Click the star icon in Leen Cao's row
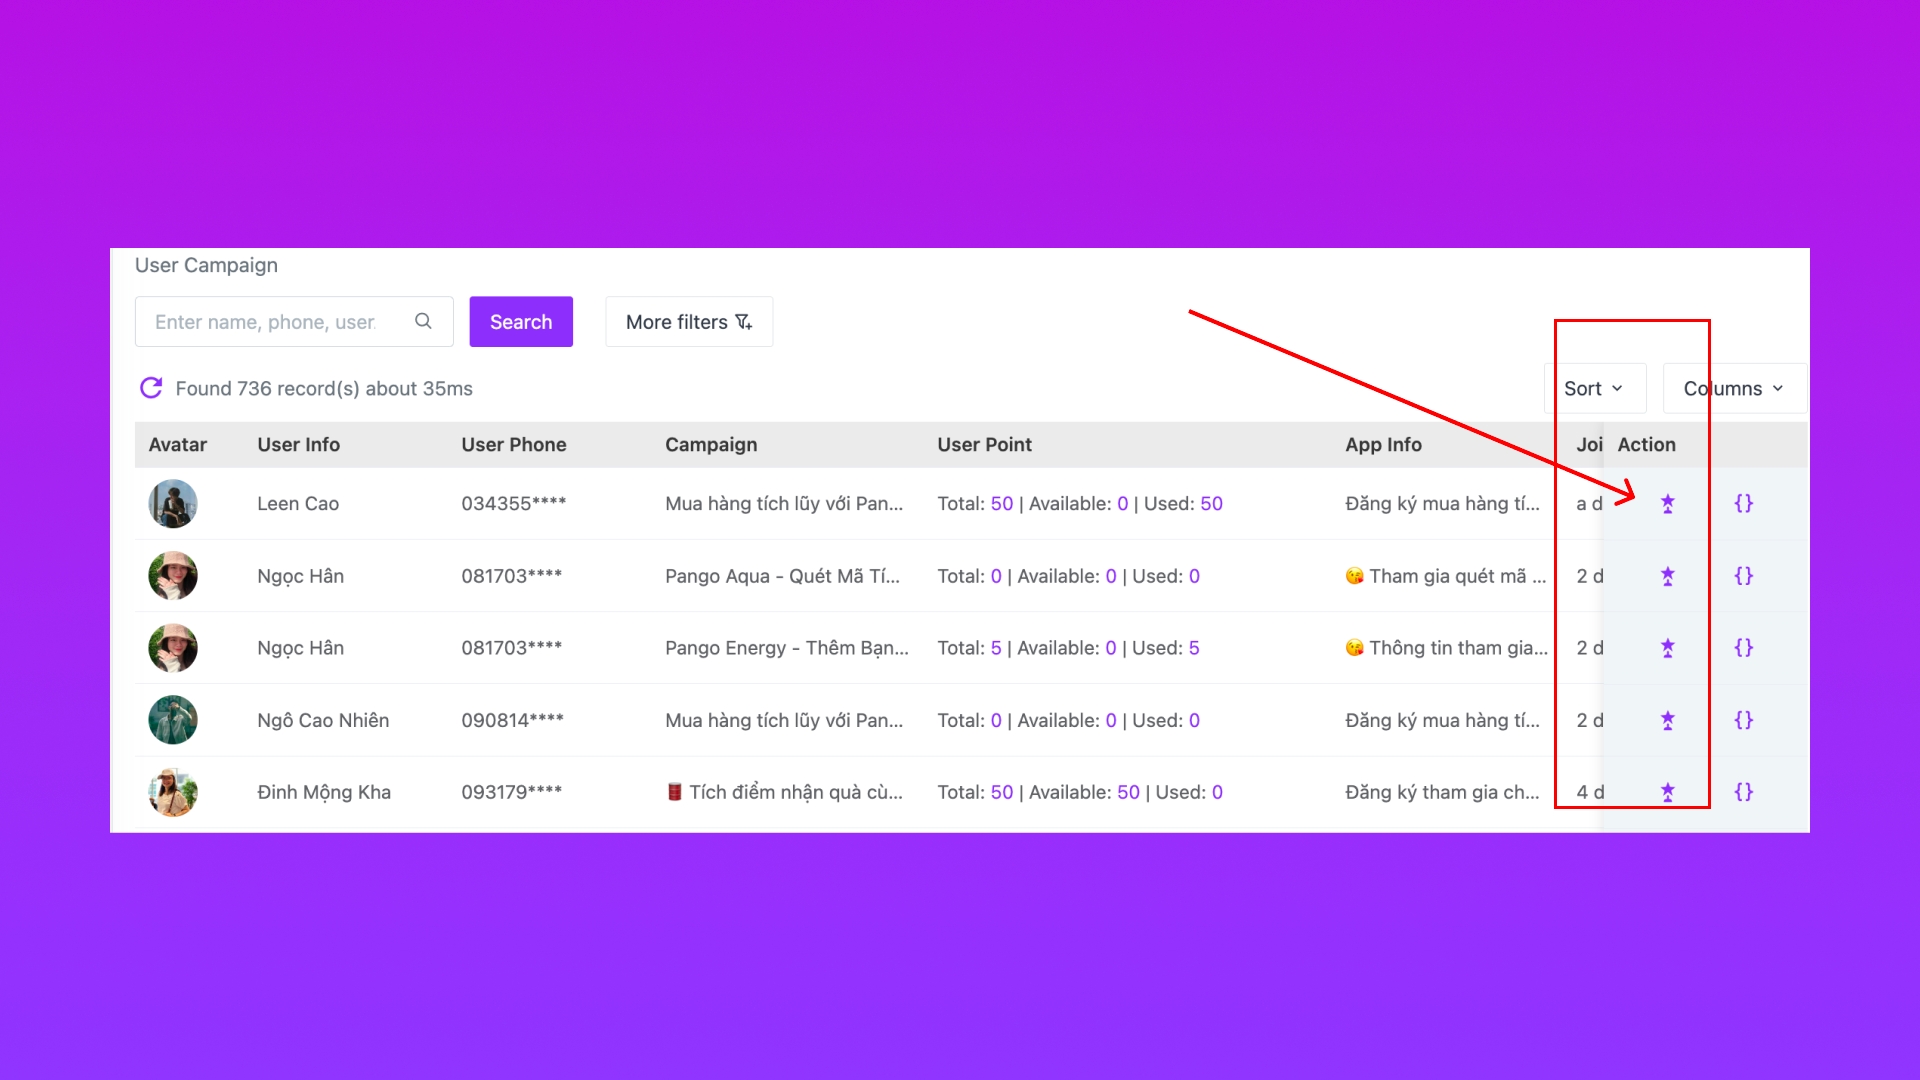 (1667, 504)
